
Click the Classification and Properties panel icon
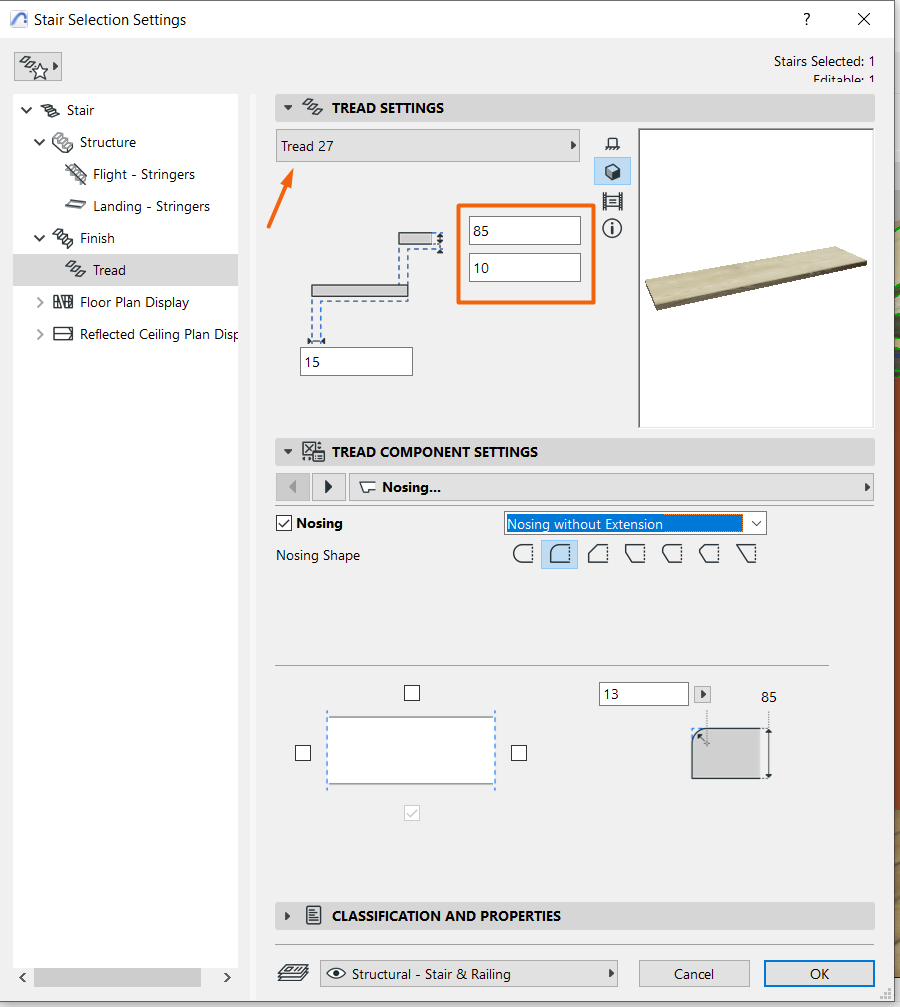(x=313, y=915)
